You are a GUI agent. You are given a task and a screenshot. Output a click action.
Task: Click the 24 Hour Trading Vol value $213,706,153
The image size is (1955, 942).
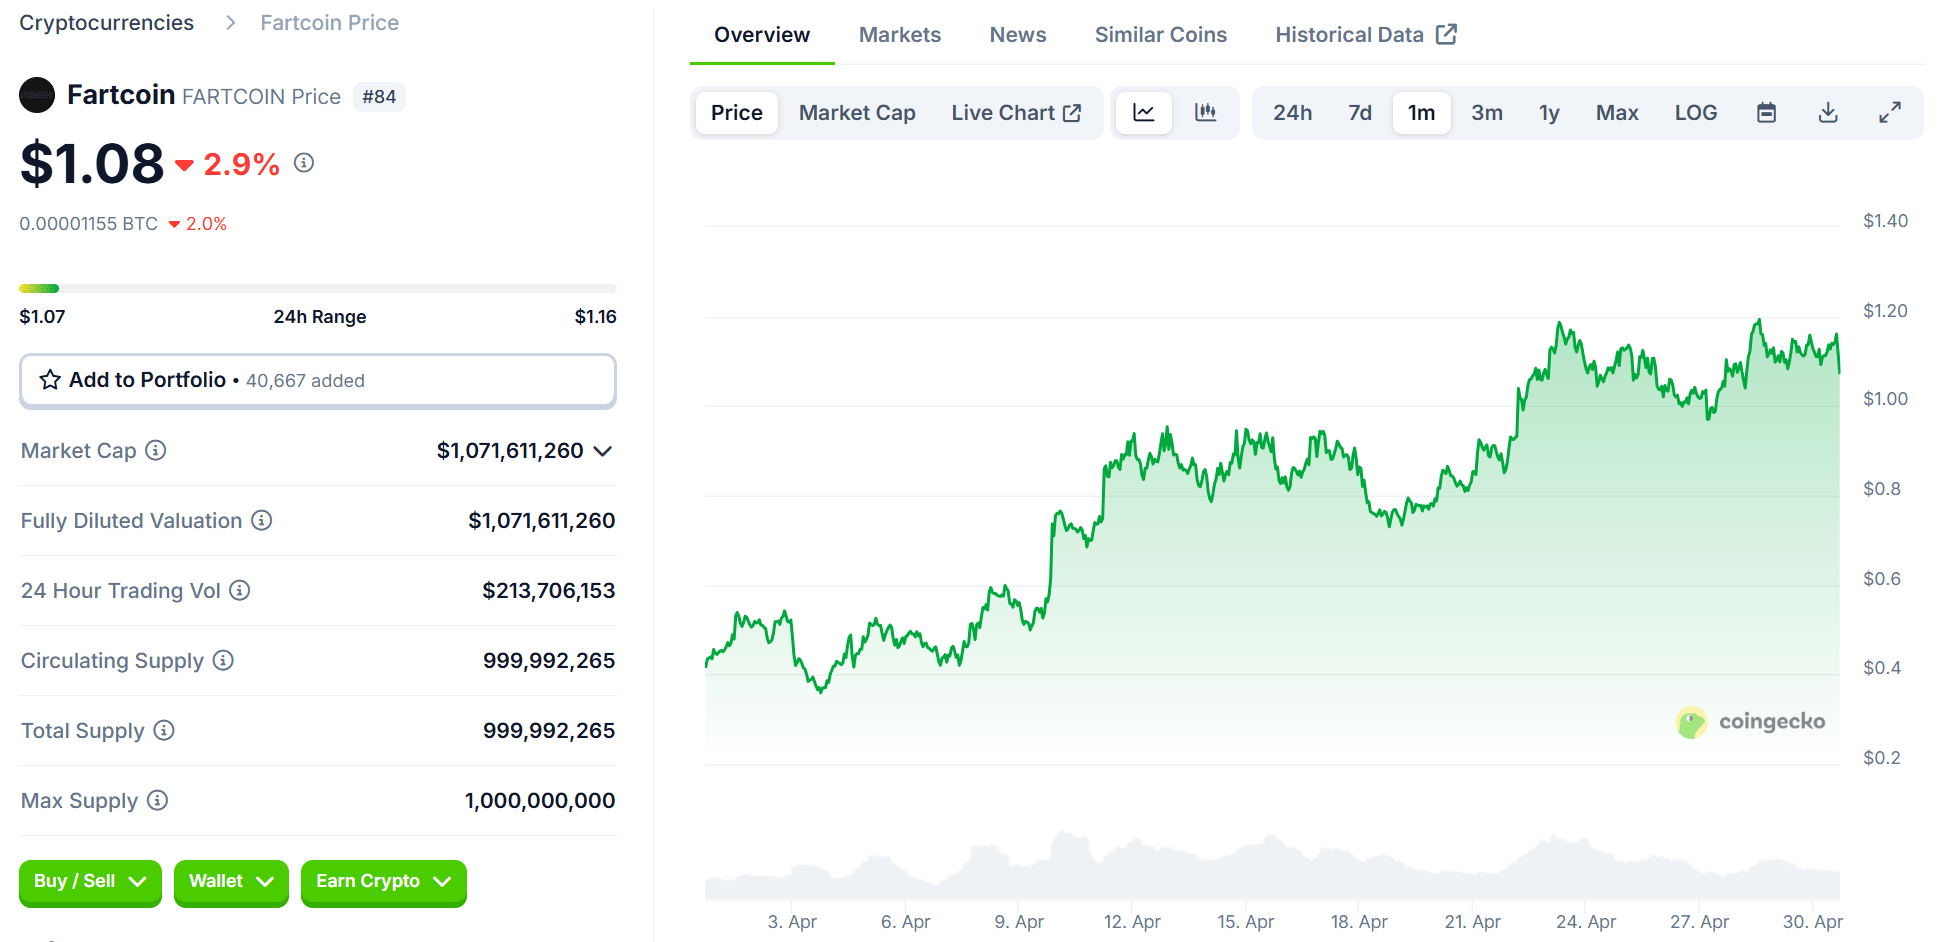click(x=548, y=590)
